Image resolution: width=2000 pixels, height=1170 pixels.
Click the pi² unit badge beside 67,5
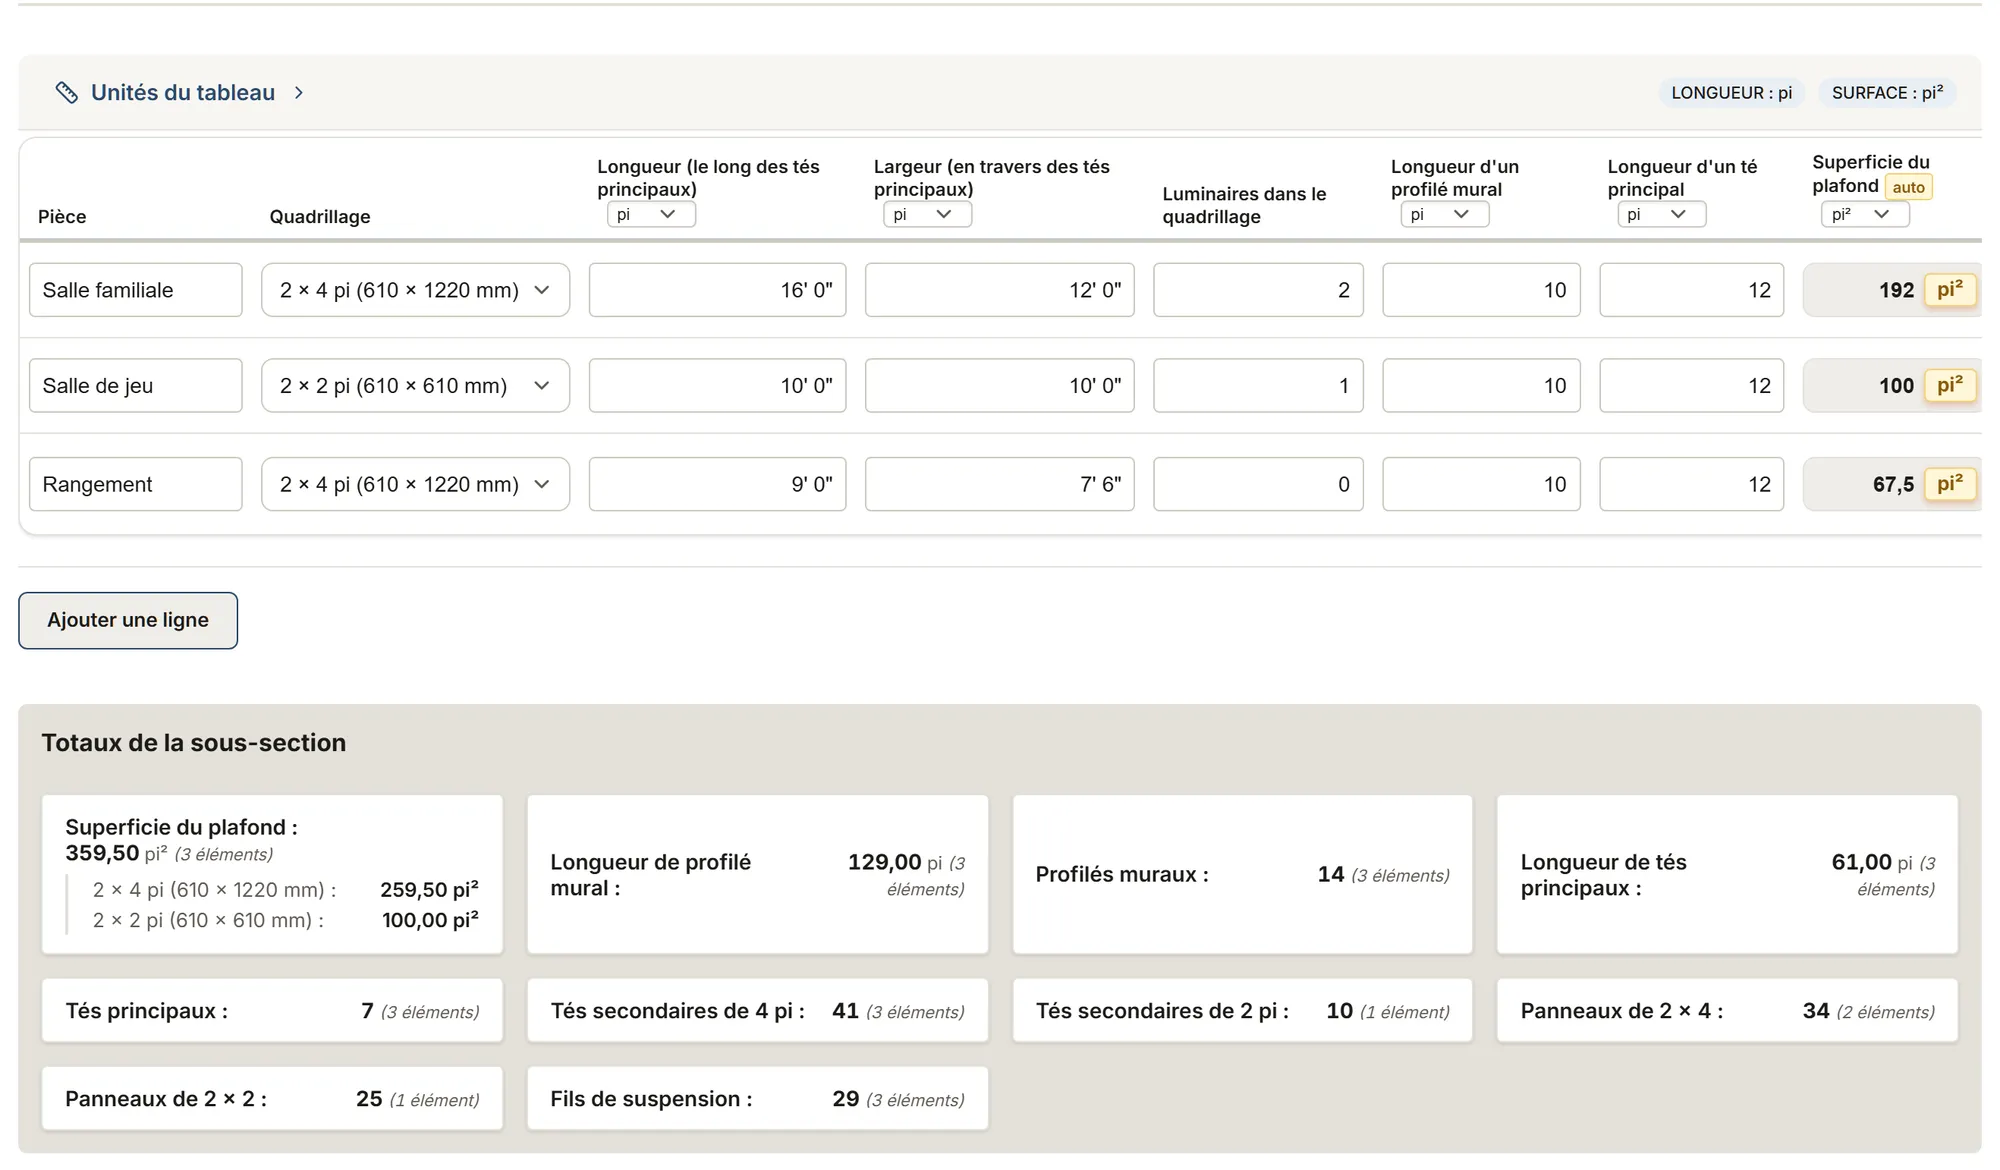[x=1950, y=484]
